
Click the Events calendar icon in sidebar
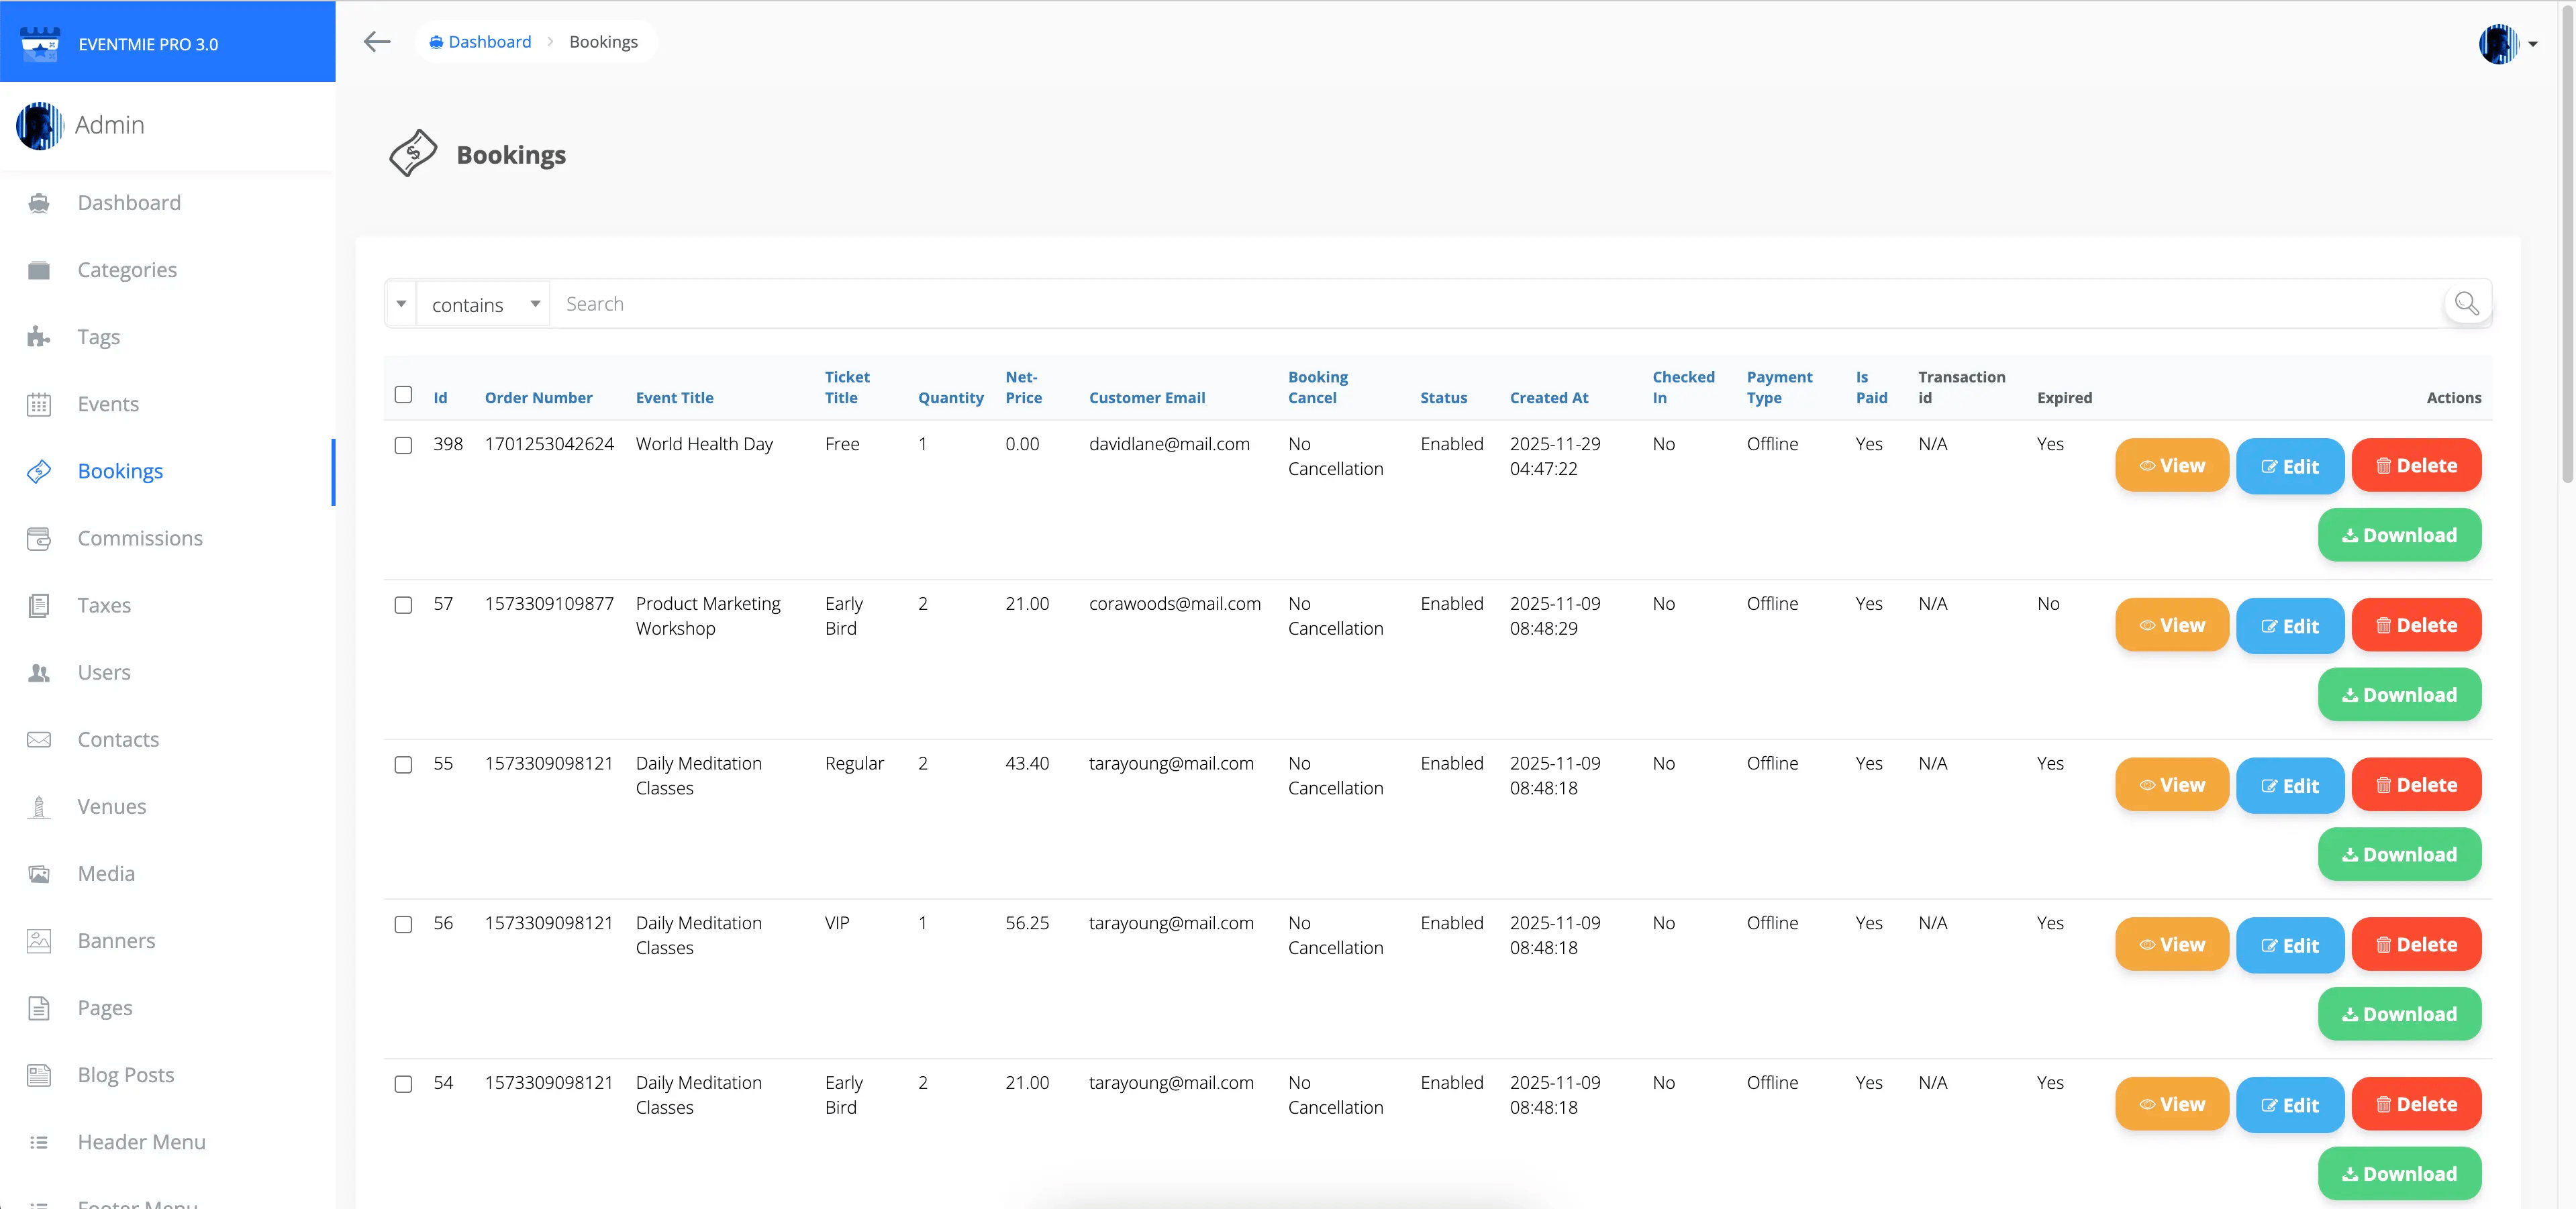tap(39, 404)
